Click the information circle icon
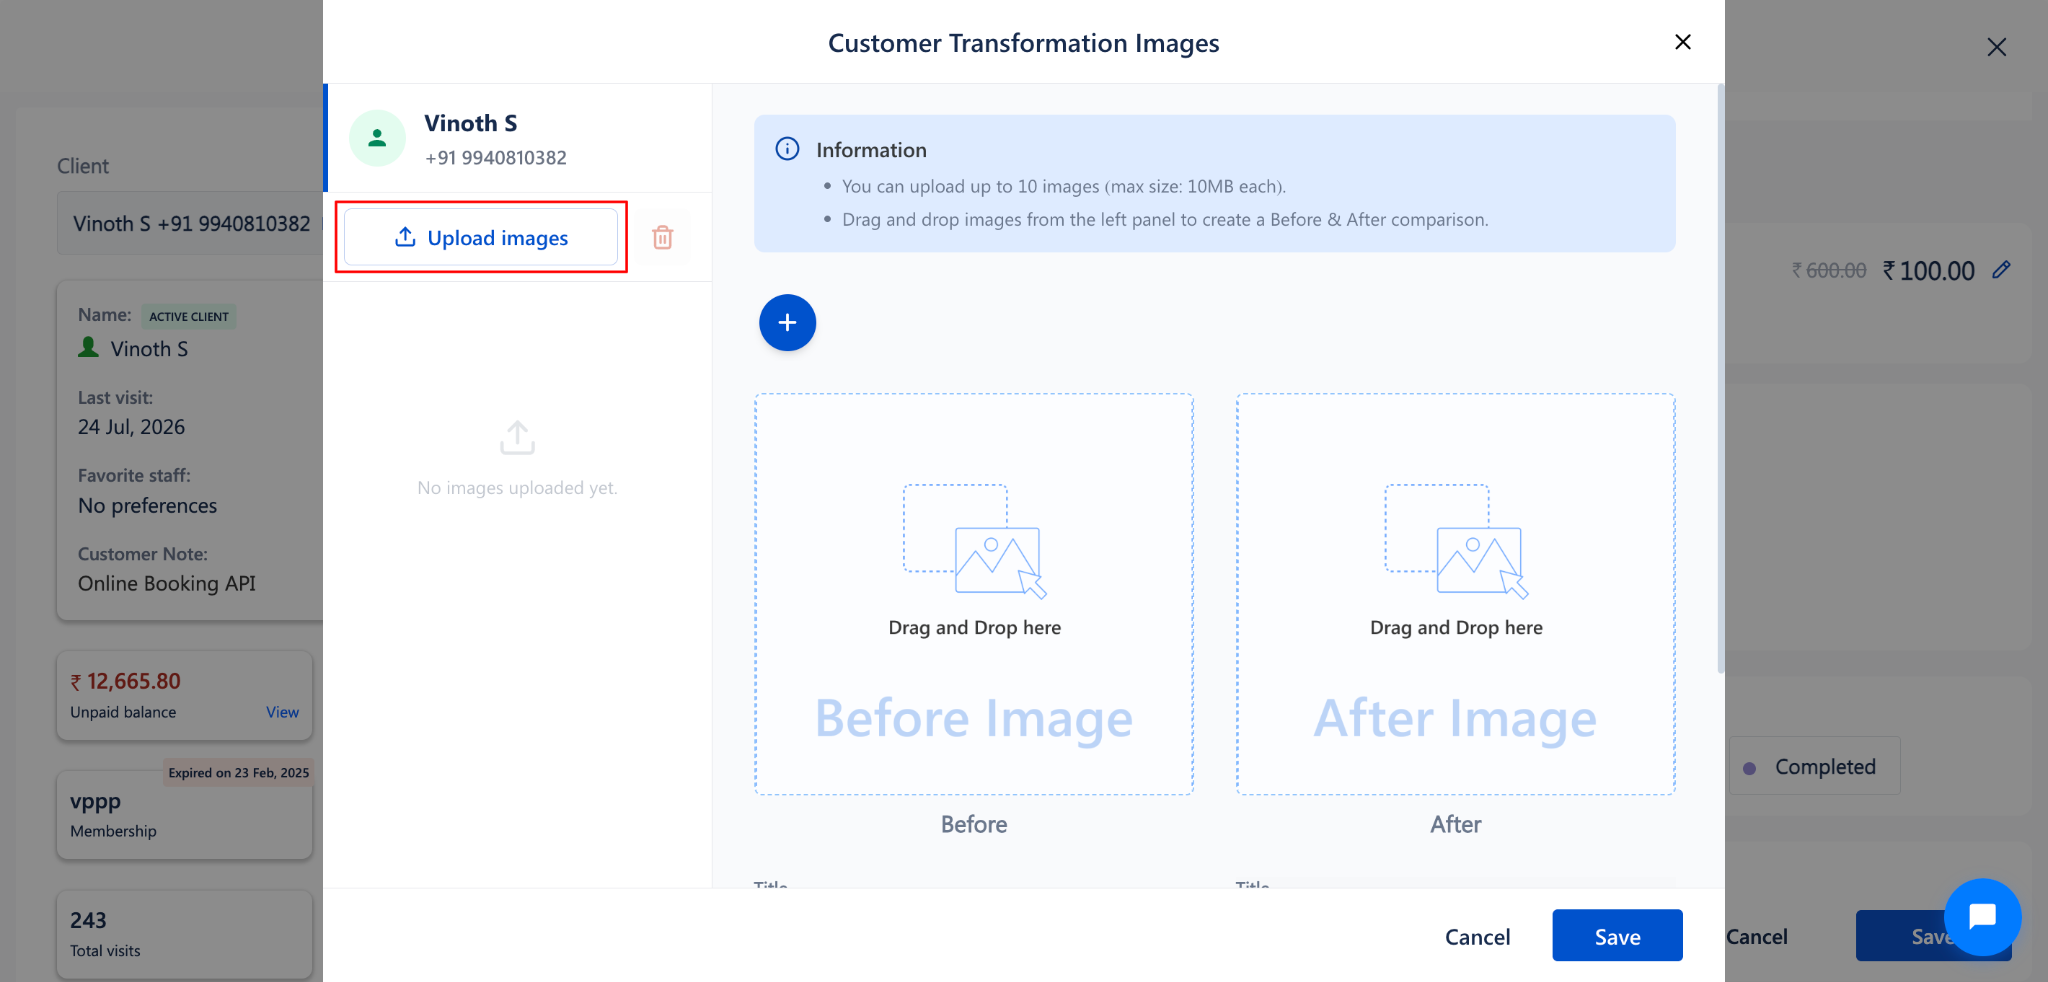 pyautogui.click(x=787, y=149)
